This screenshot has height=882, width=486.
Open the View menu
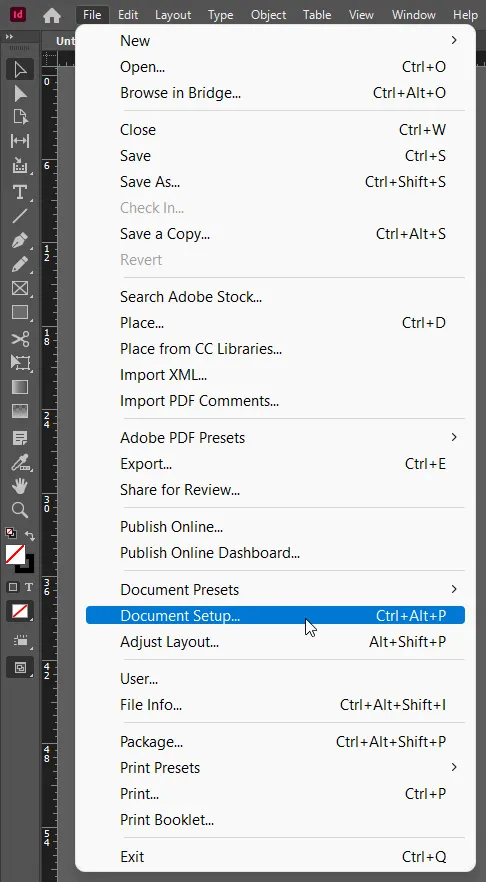pyautogui.click(x=361, y=15)
